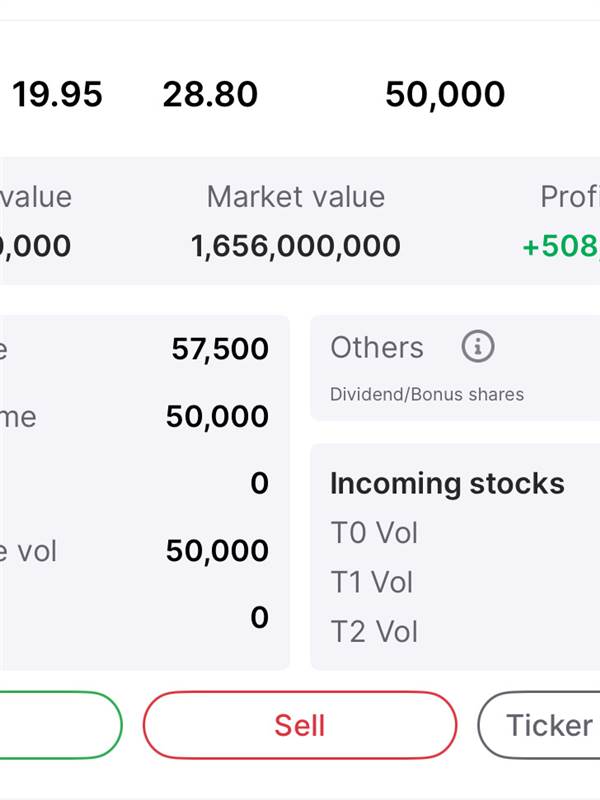Screen dimensions: 600x800
Task: Tap the bold 50,000 beside 28.80
Action: 445,95
